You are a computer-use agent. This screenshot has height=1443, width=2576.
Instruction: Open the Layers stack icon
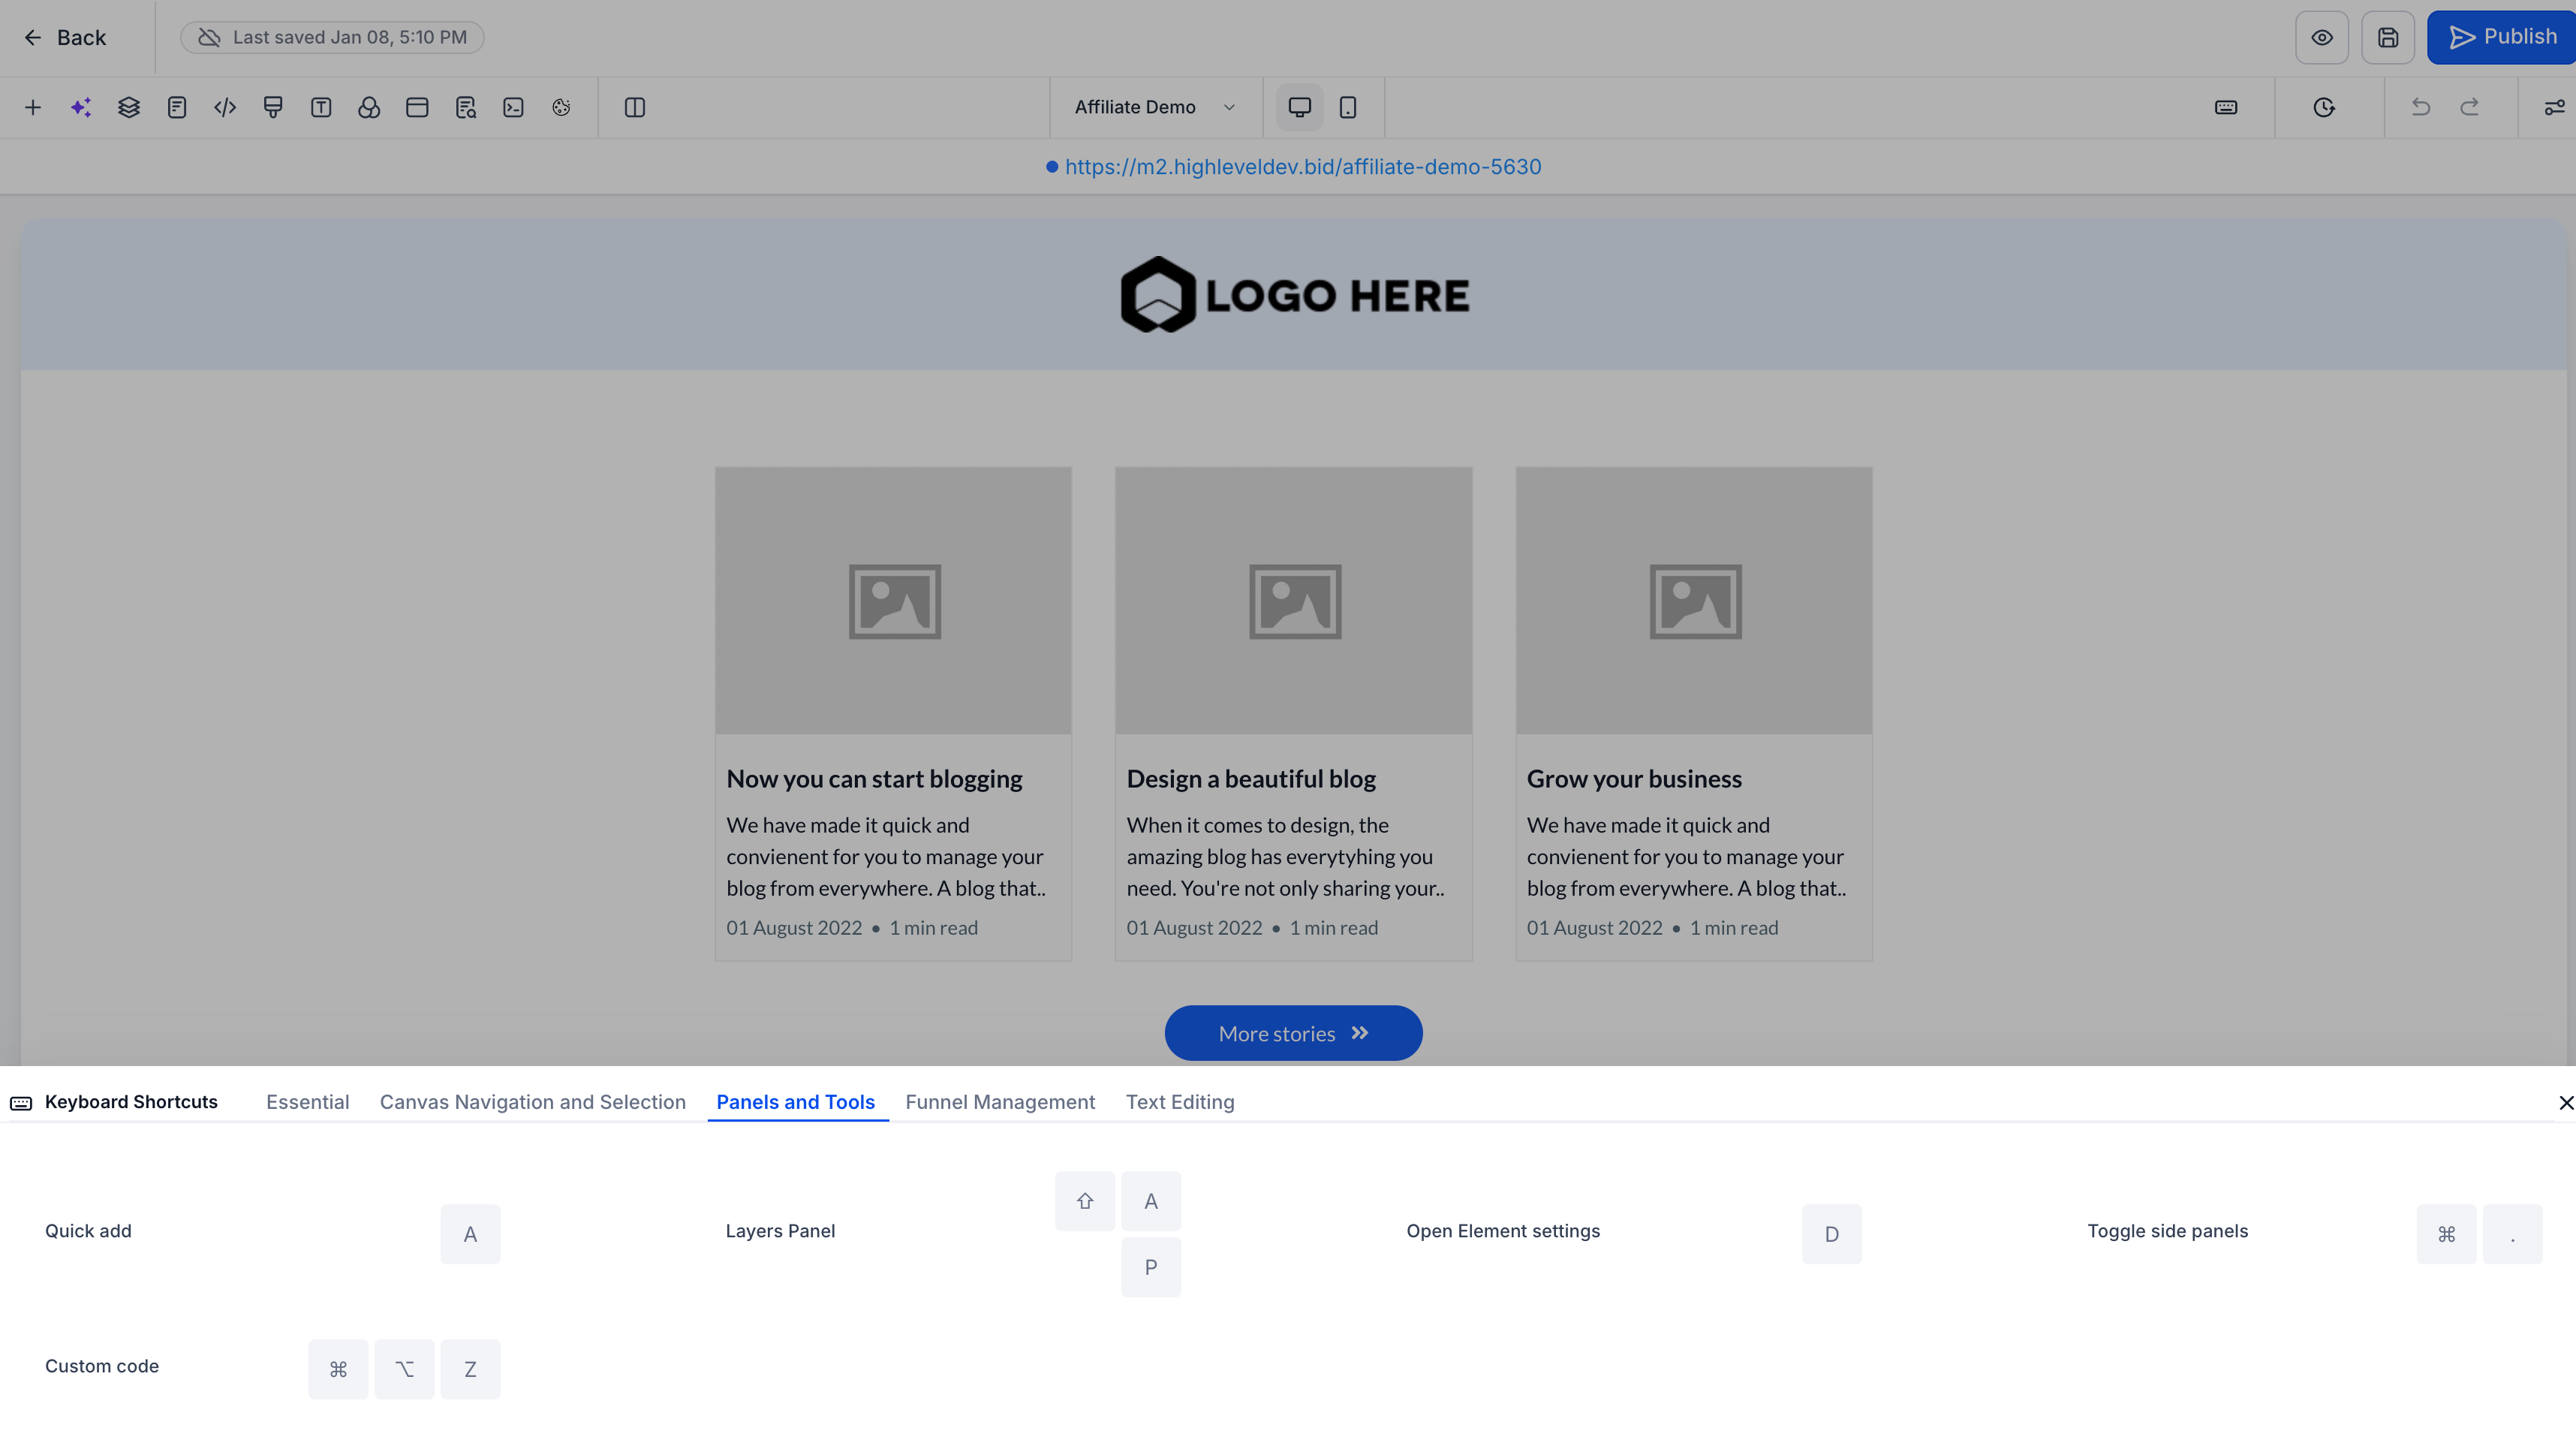tap(129, 107)
